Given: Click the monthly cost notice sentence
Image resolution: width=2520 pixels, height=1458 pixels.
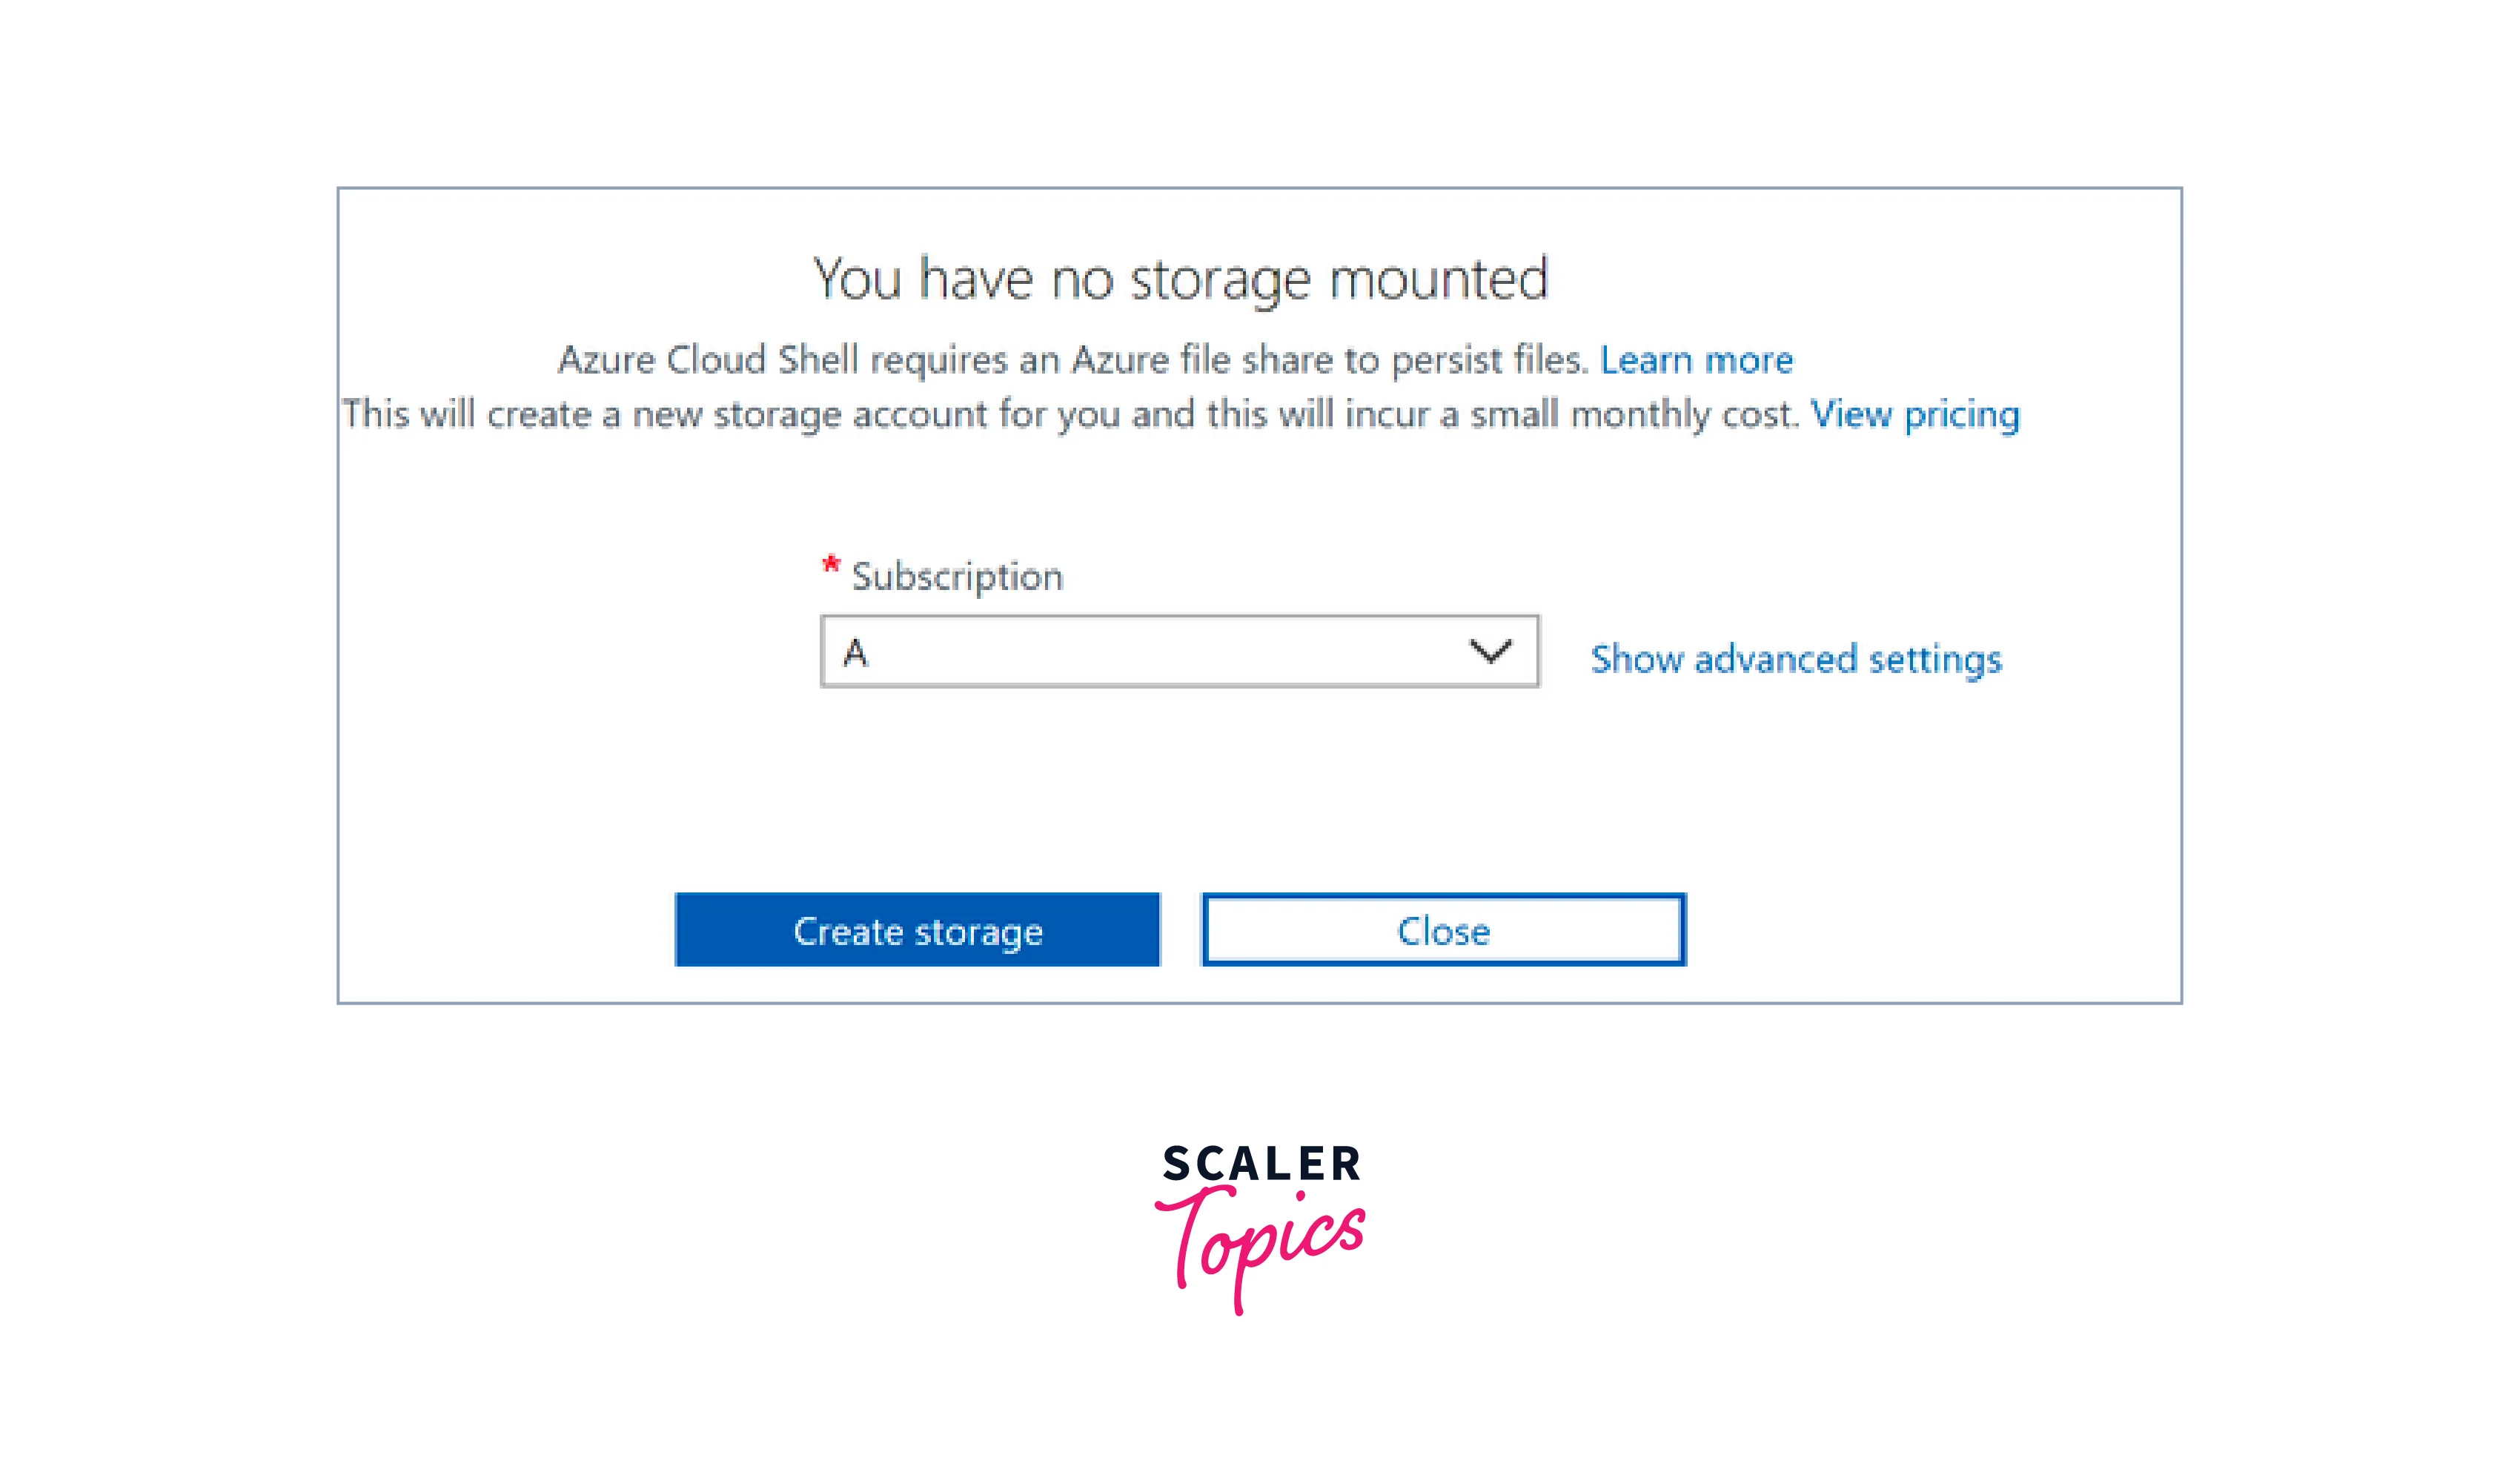Looking at the screenshot, I should tap(1070, 414).
